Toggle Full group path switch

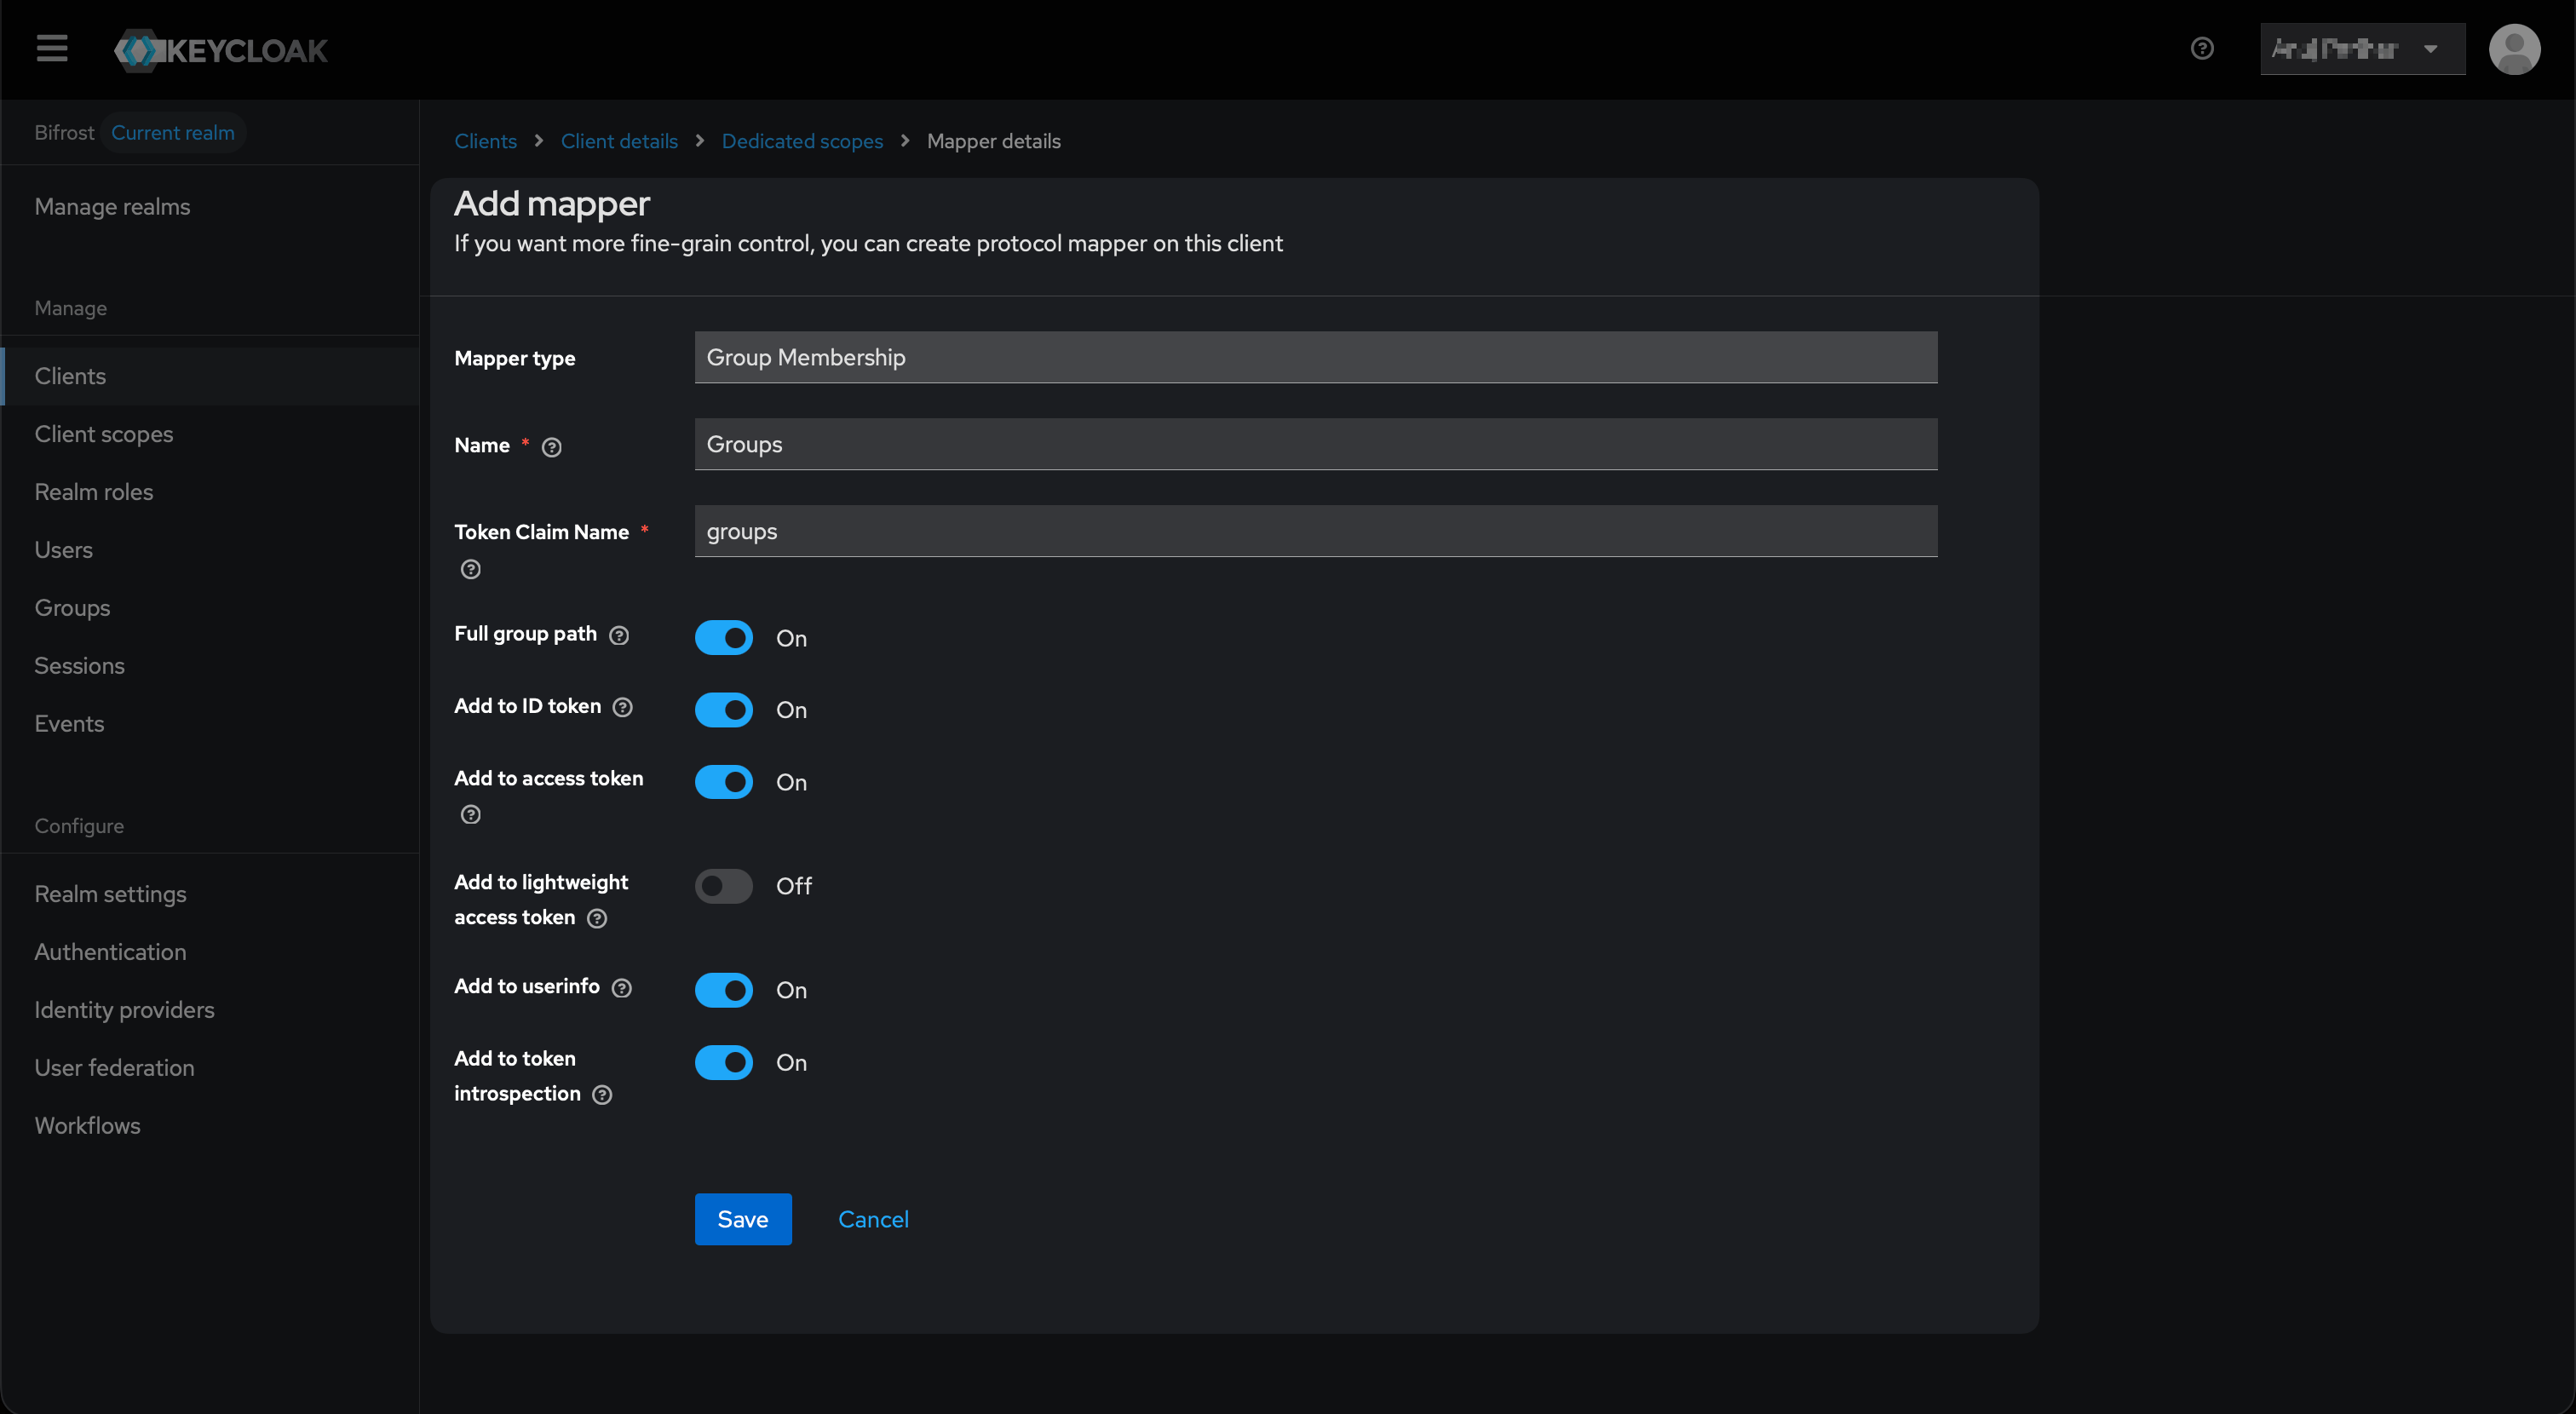tap(724, 637)
